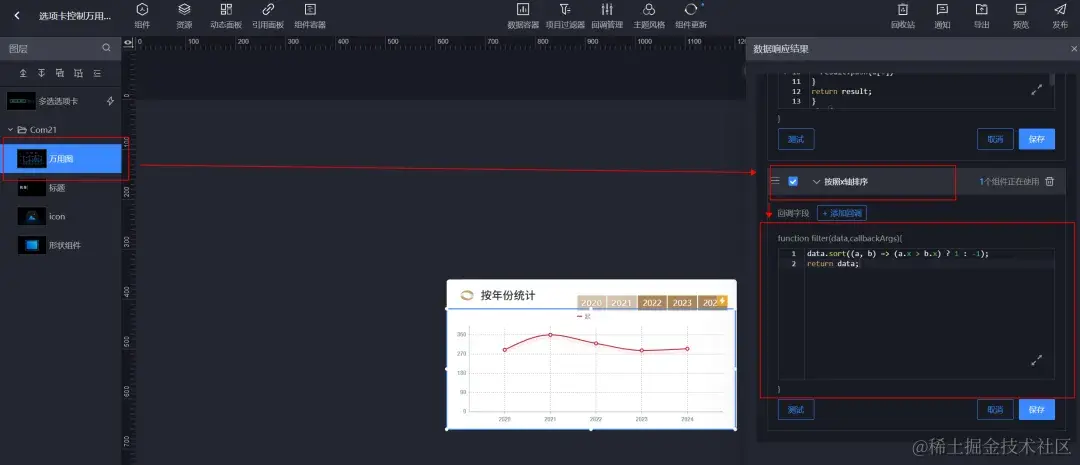Viewport: 1080px width, 465px height.
Task: Click the search icon in 图层 panel
Action: 106,48
